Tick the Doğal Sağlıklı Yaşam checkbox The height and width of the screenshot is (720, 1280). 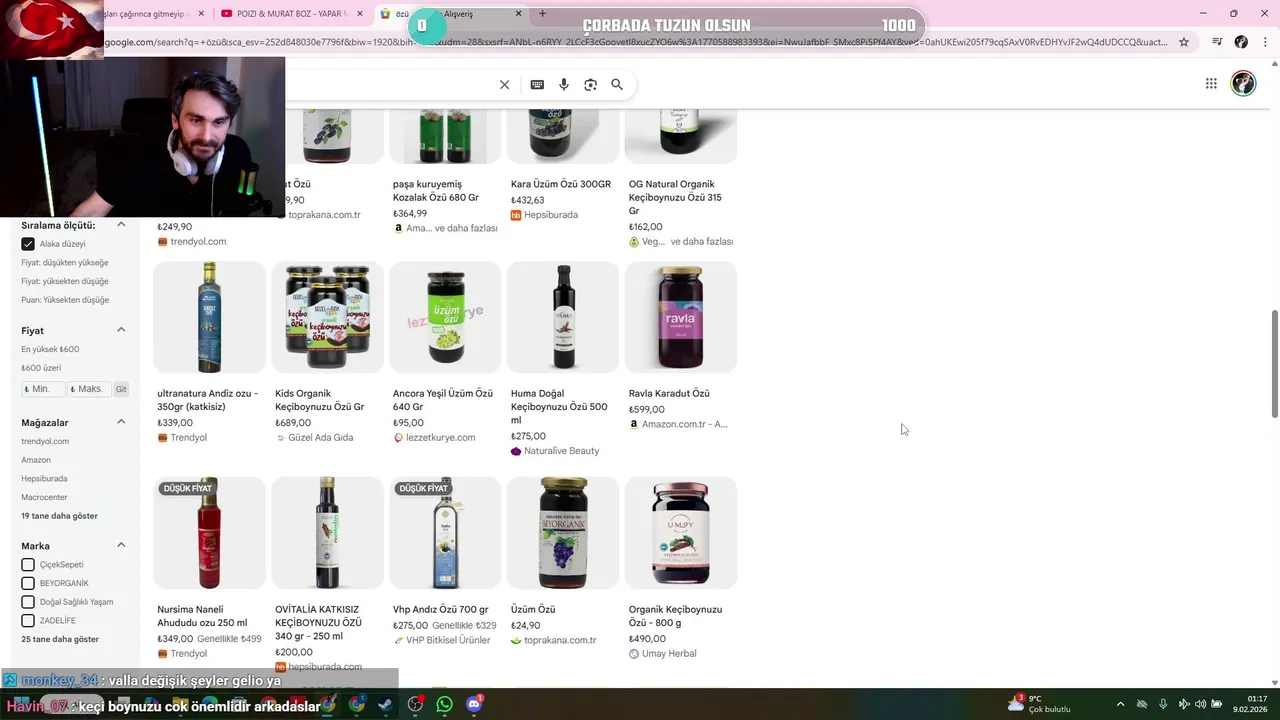28,602
